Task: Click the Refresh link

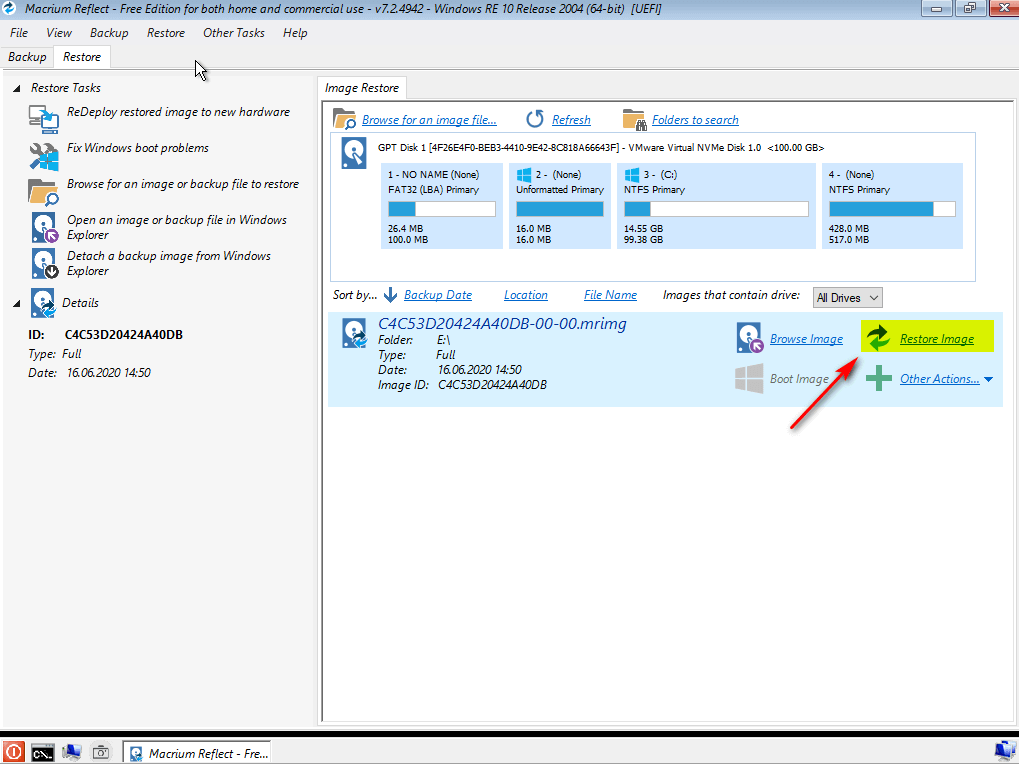Action: click(571, 120)
